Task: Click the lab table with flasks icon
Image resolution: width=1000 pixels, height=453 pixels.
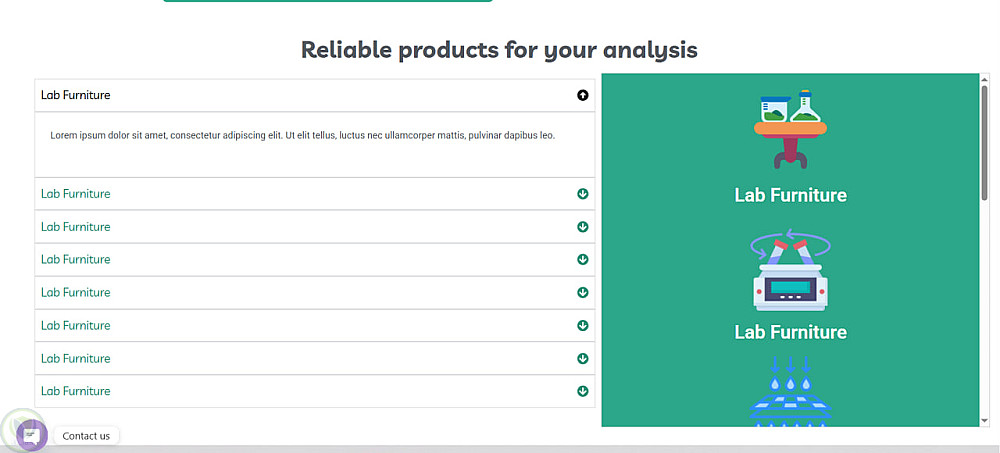Action: point(790,128)
